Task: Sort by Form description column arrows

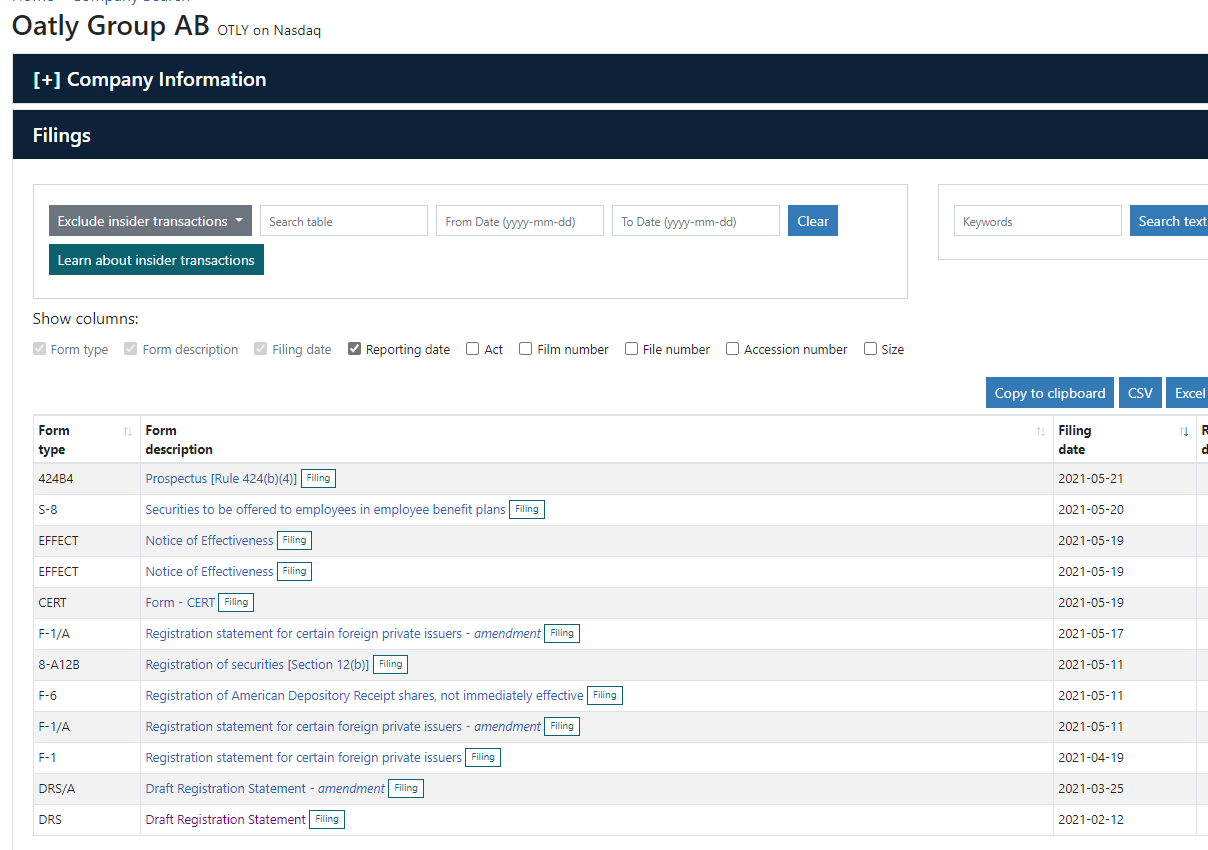Action: (1040, 431)
